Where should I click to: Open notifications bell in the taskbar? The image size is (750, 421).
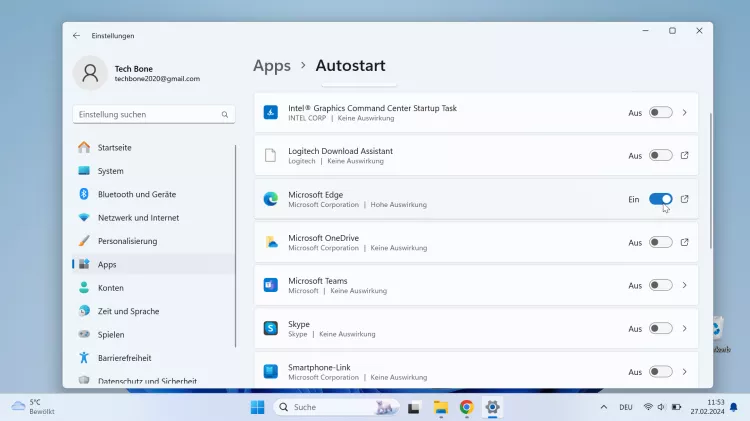(x=734, y=407)
